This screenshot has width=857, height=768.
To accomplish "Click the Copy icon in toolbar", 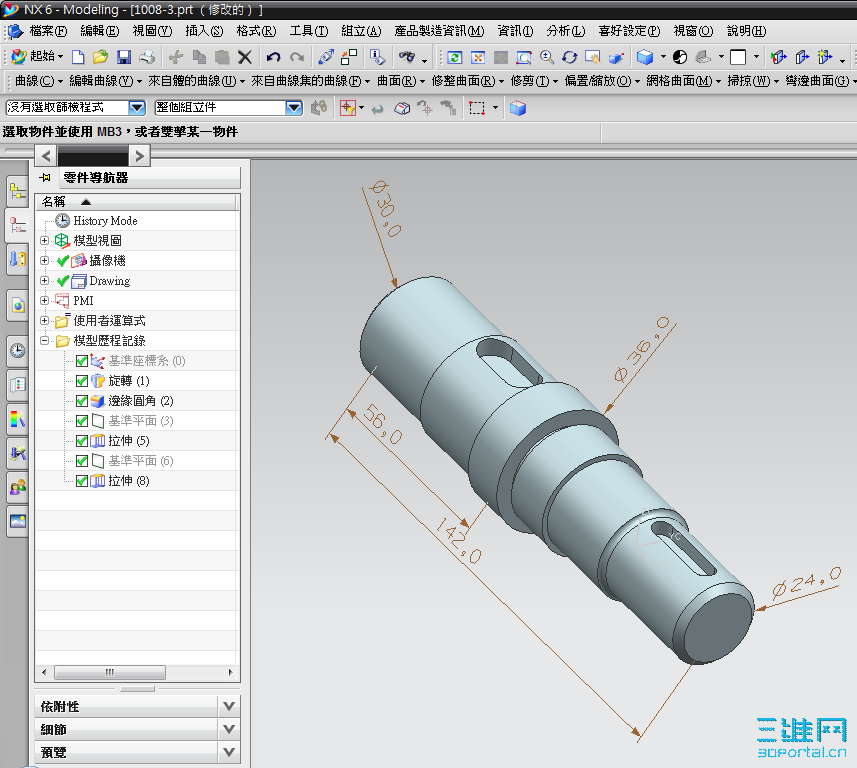I will click(x=199, y=57).
